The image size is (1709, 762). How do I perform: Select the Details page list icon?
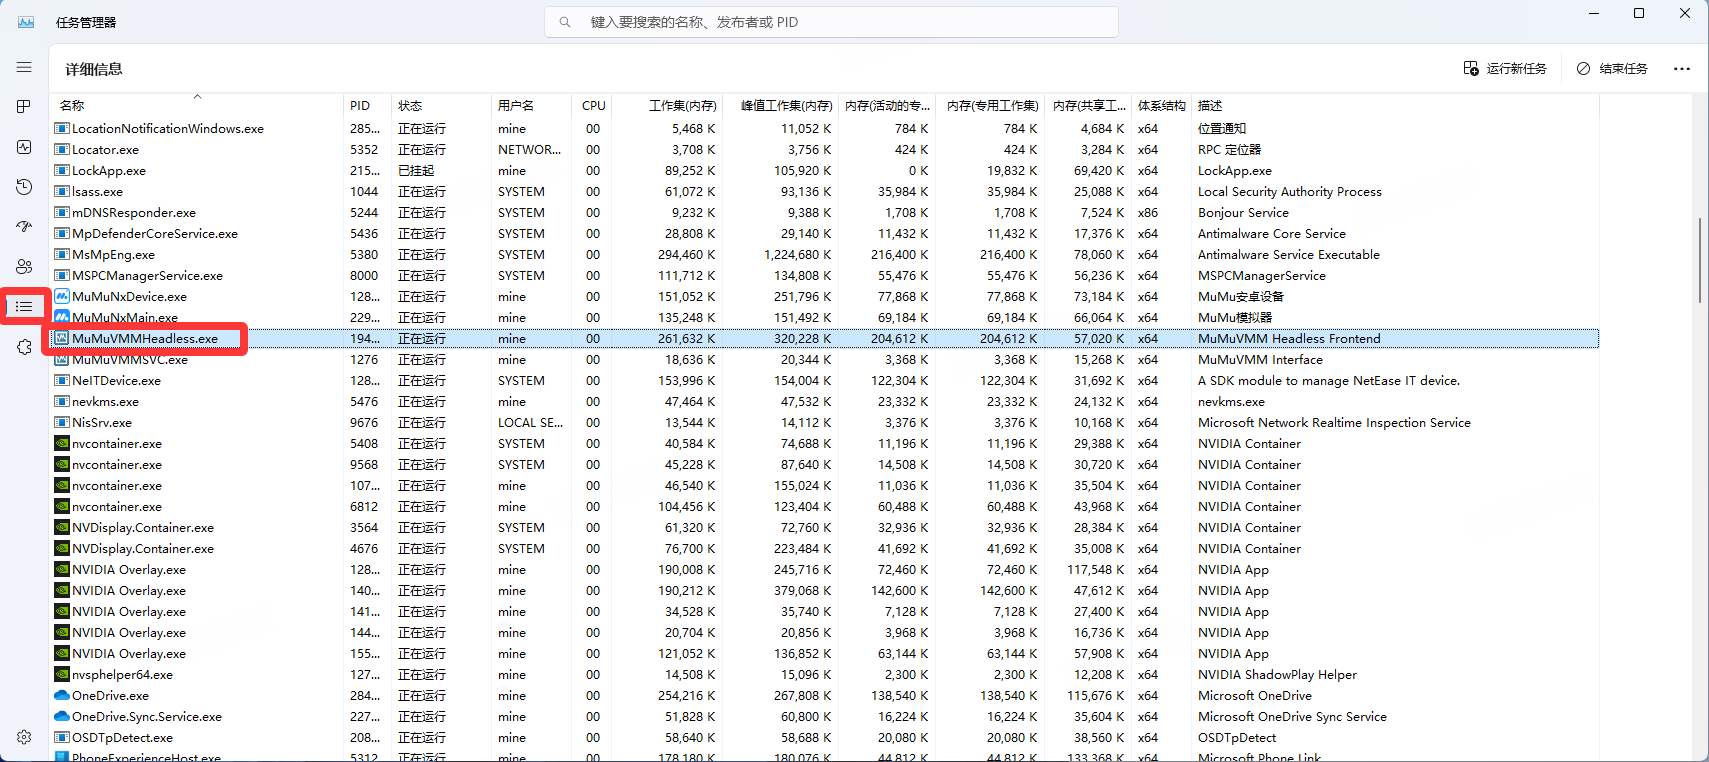click(24, 307)
